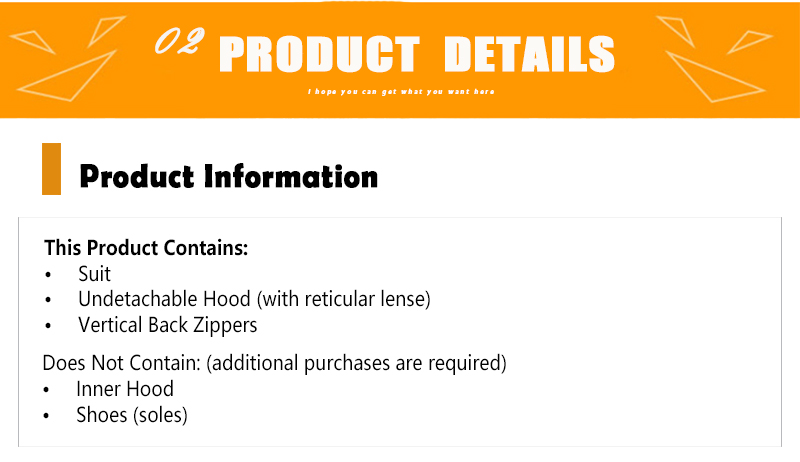The height and width of the screenshot is (462, 800).
Task: Click the 'This Product Contains:' label
Action: point(146,248)
